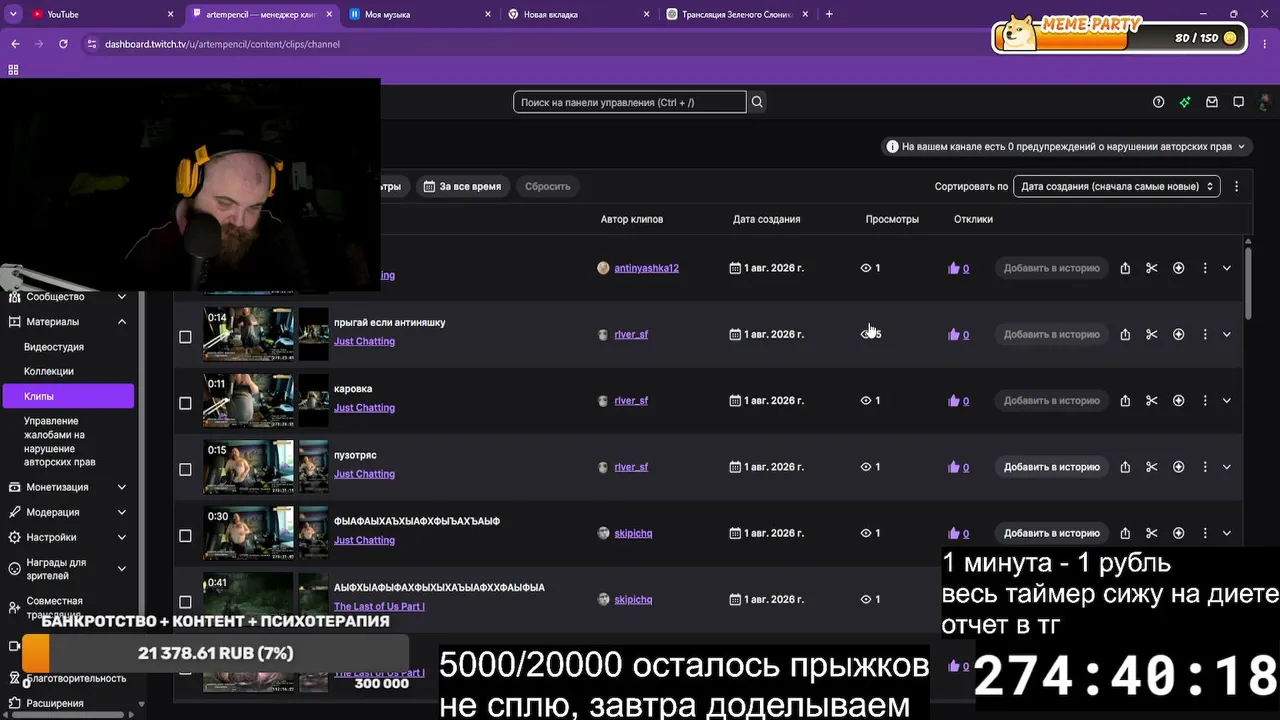This screenshot has width=1280, height=720.
Task: Open the inbox envelope icon
Action: (x=1212, y=102)
